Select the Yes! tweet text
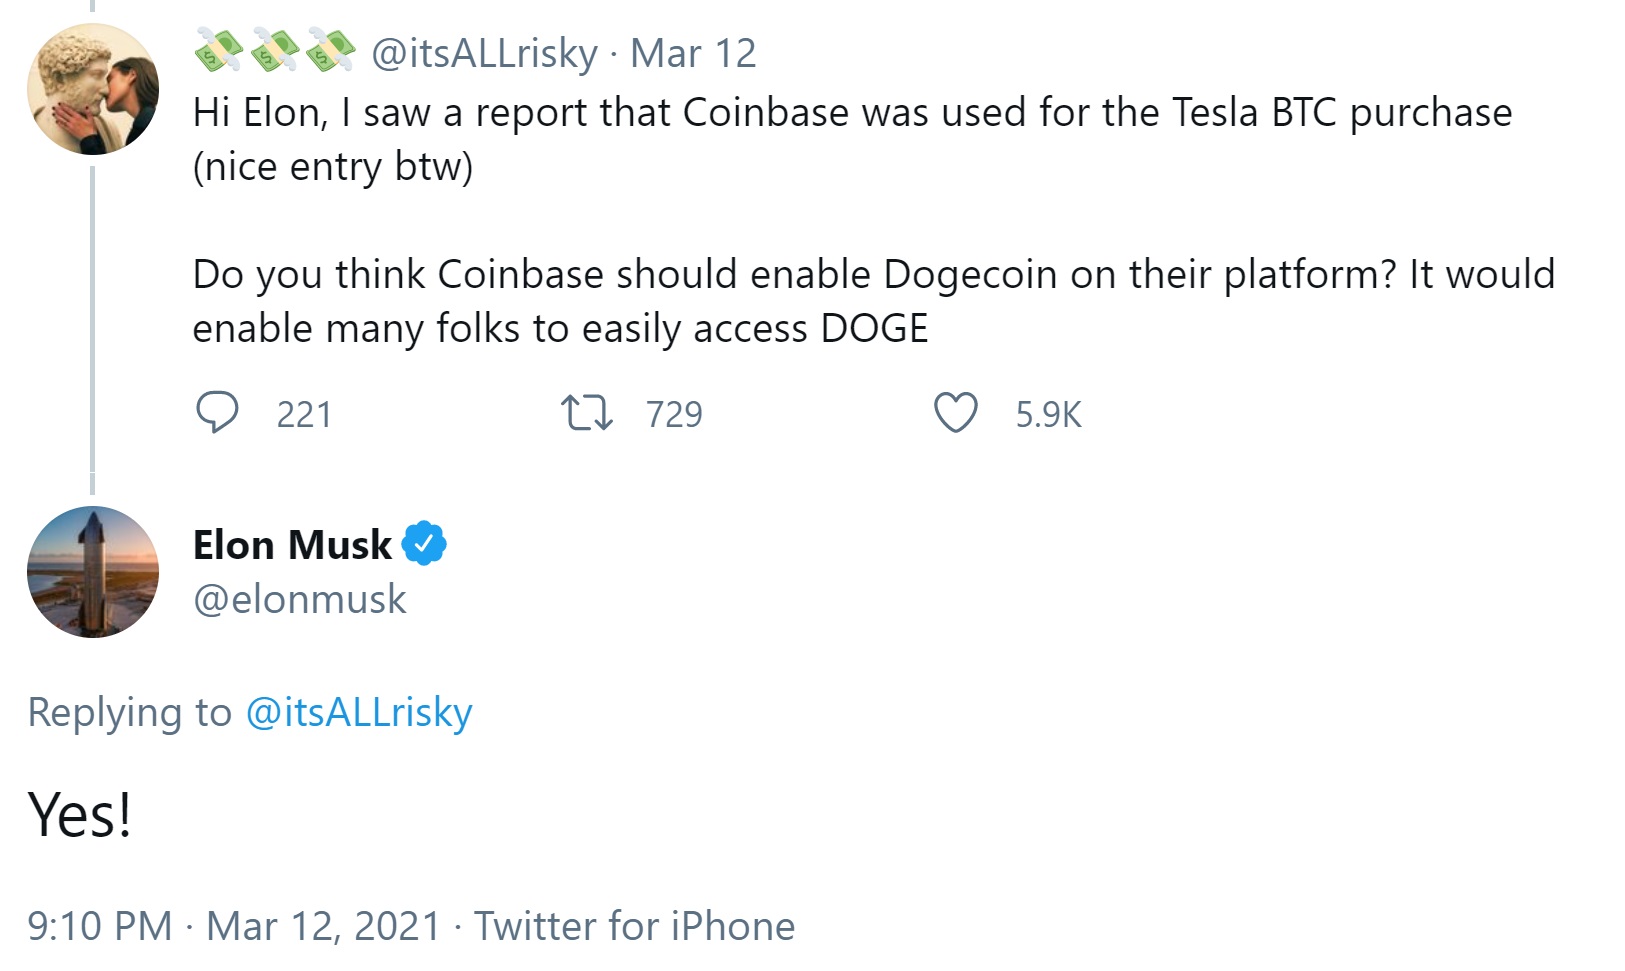Screen dimensions: 1625x971 point(77,814)
